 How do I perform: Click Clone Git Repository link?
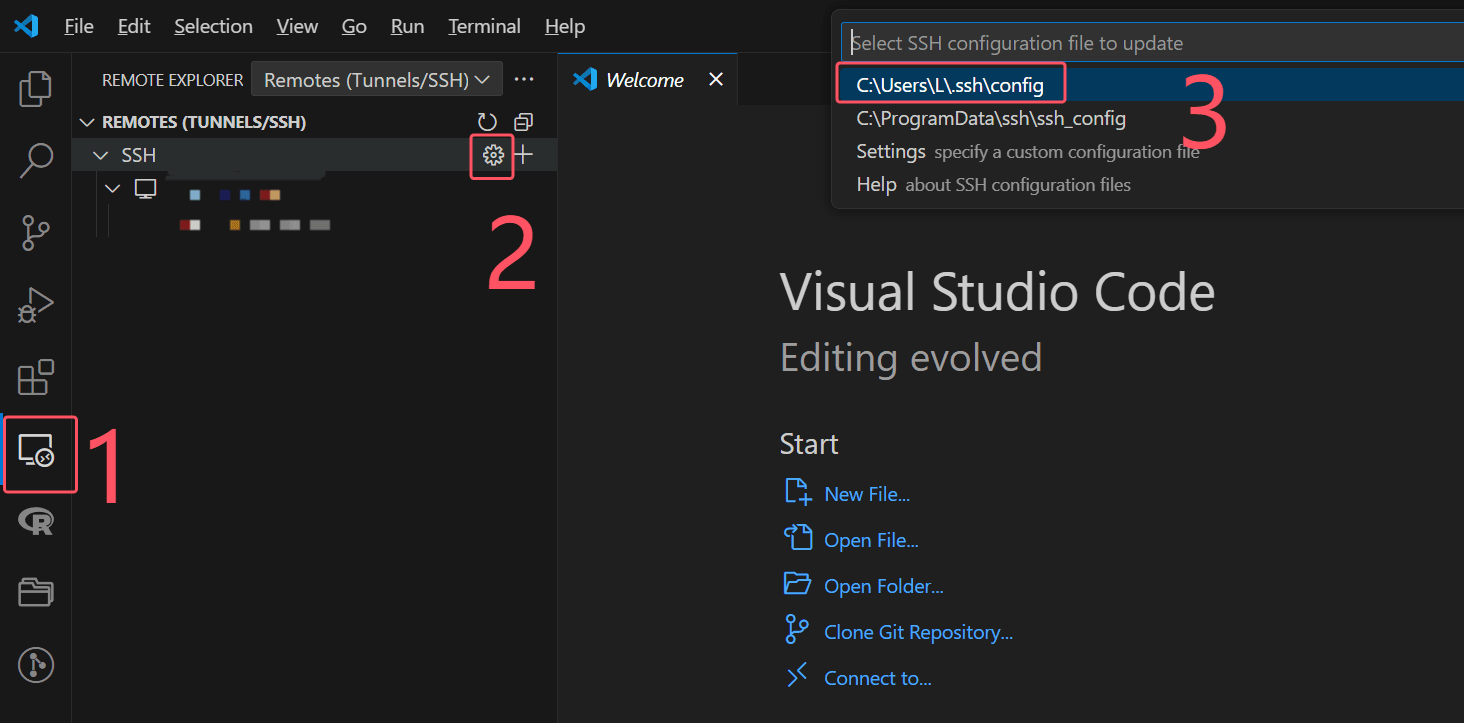coord(917,632)
